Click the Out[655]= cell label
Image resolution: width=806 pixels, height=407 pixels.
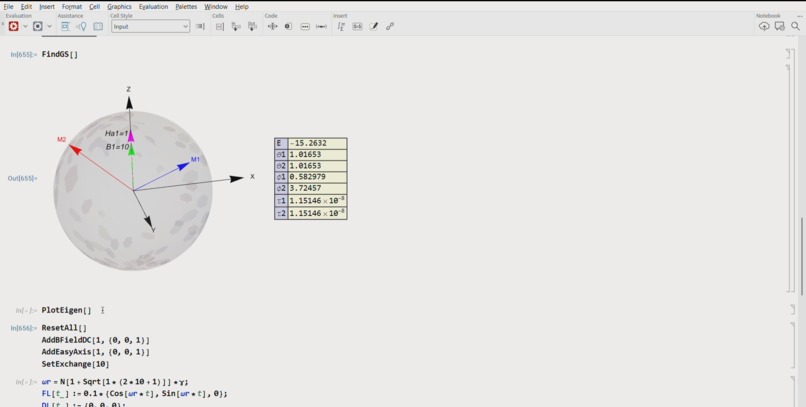[x=22, y=178]
